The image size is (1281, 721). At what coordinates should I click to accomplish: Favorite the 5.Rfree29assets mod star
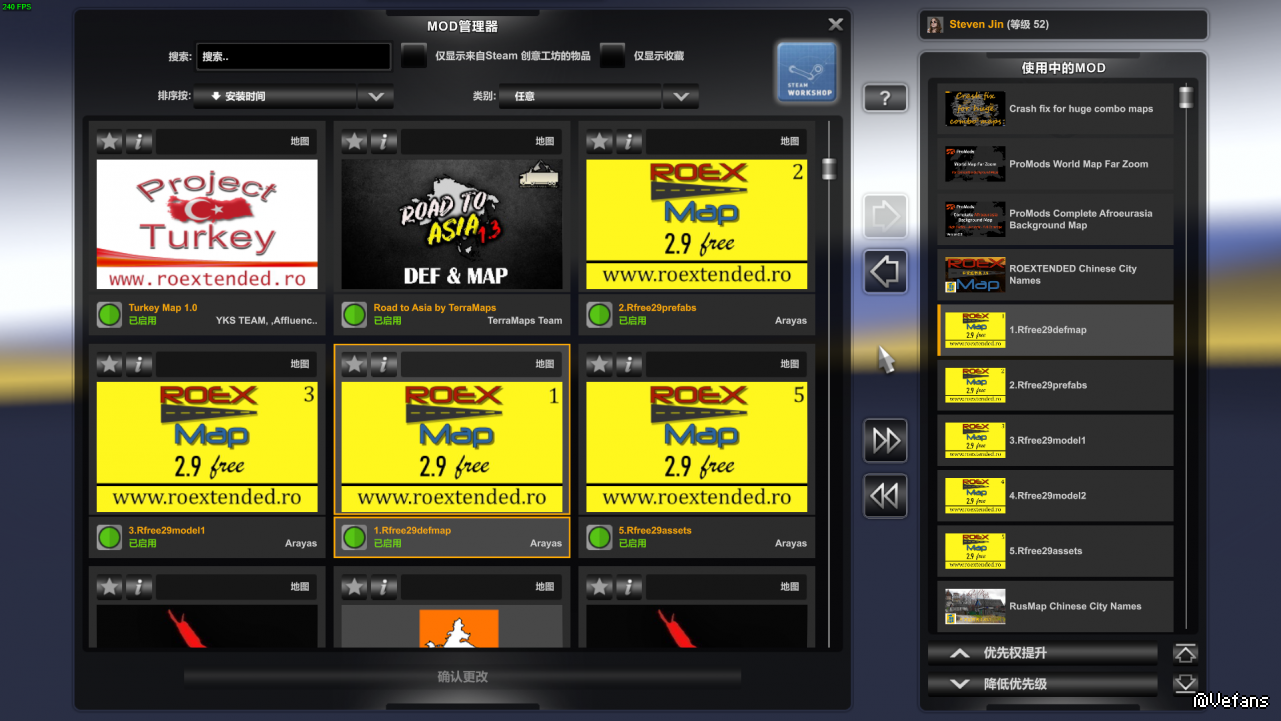click(600, 364)
